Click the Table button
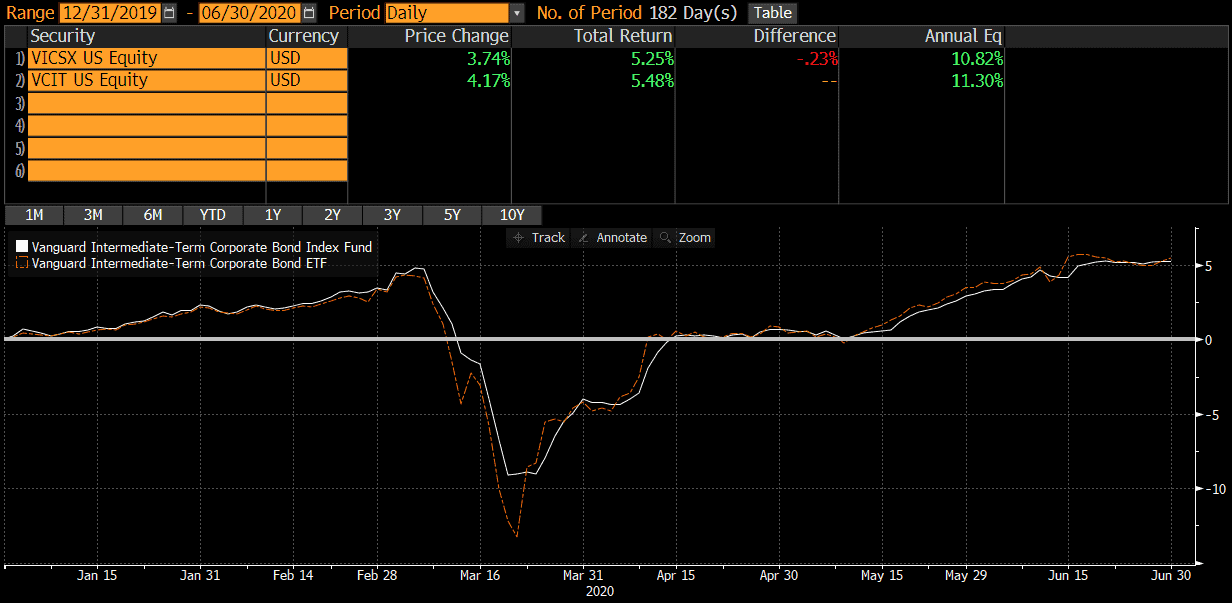Viewport: 1232px width, 603px height. pyautogui.click(x=772, y=13)
